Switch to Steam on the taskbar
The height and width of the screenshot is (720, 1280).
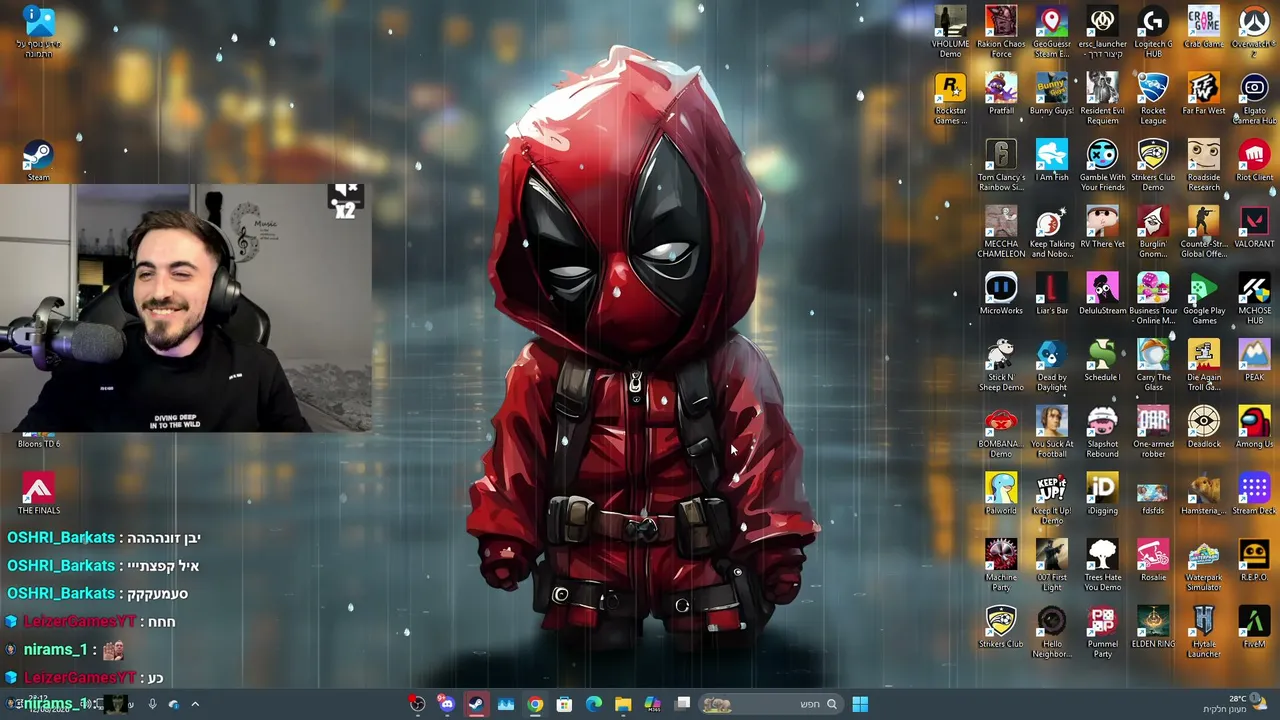tap(476, 704)
